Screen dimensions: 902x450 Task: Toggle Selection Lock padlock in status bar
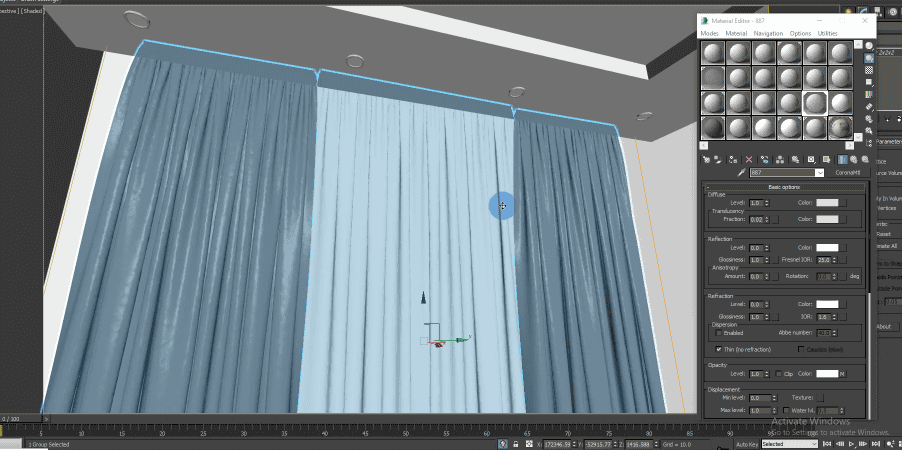coord(515,444)
